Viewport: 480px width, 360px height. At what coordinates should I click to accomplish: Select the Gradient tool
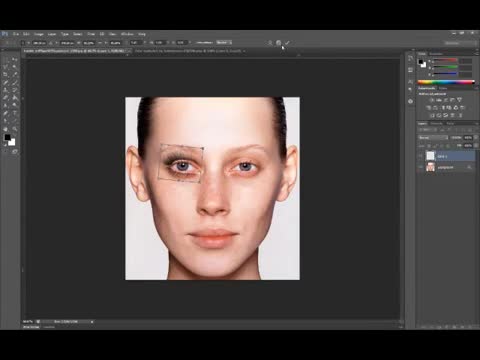[14, 98]
